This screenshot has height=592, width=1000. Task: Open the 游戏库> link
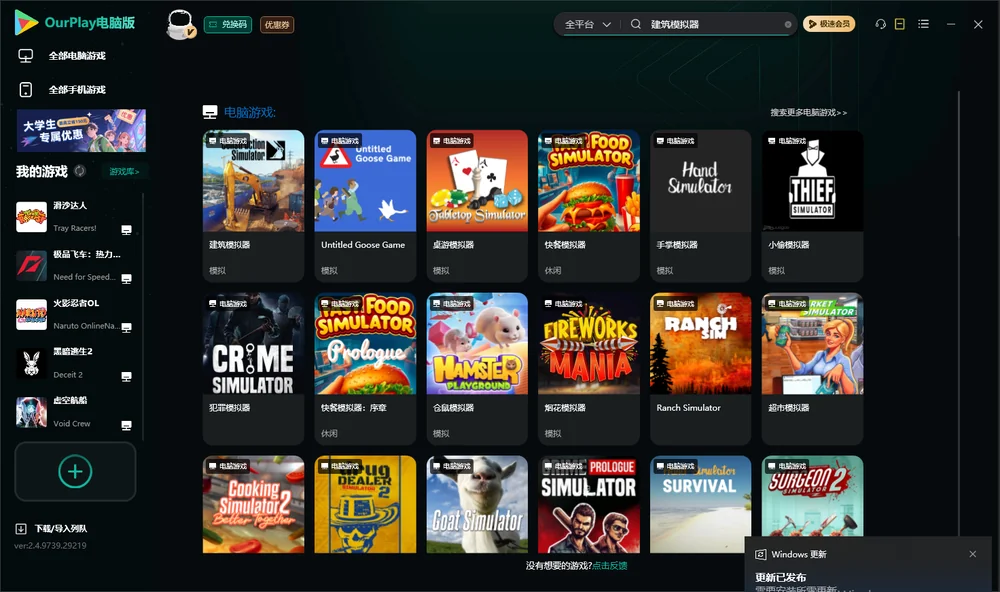pyautogui.click(x=124, y=171)
